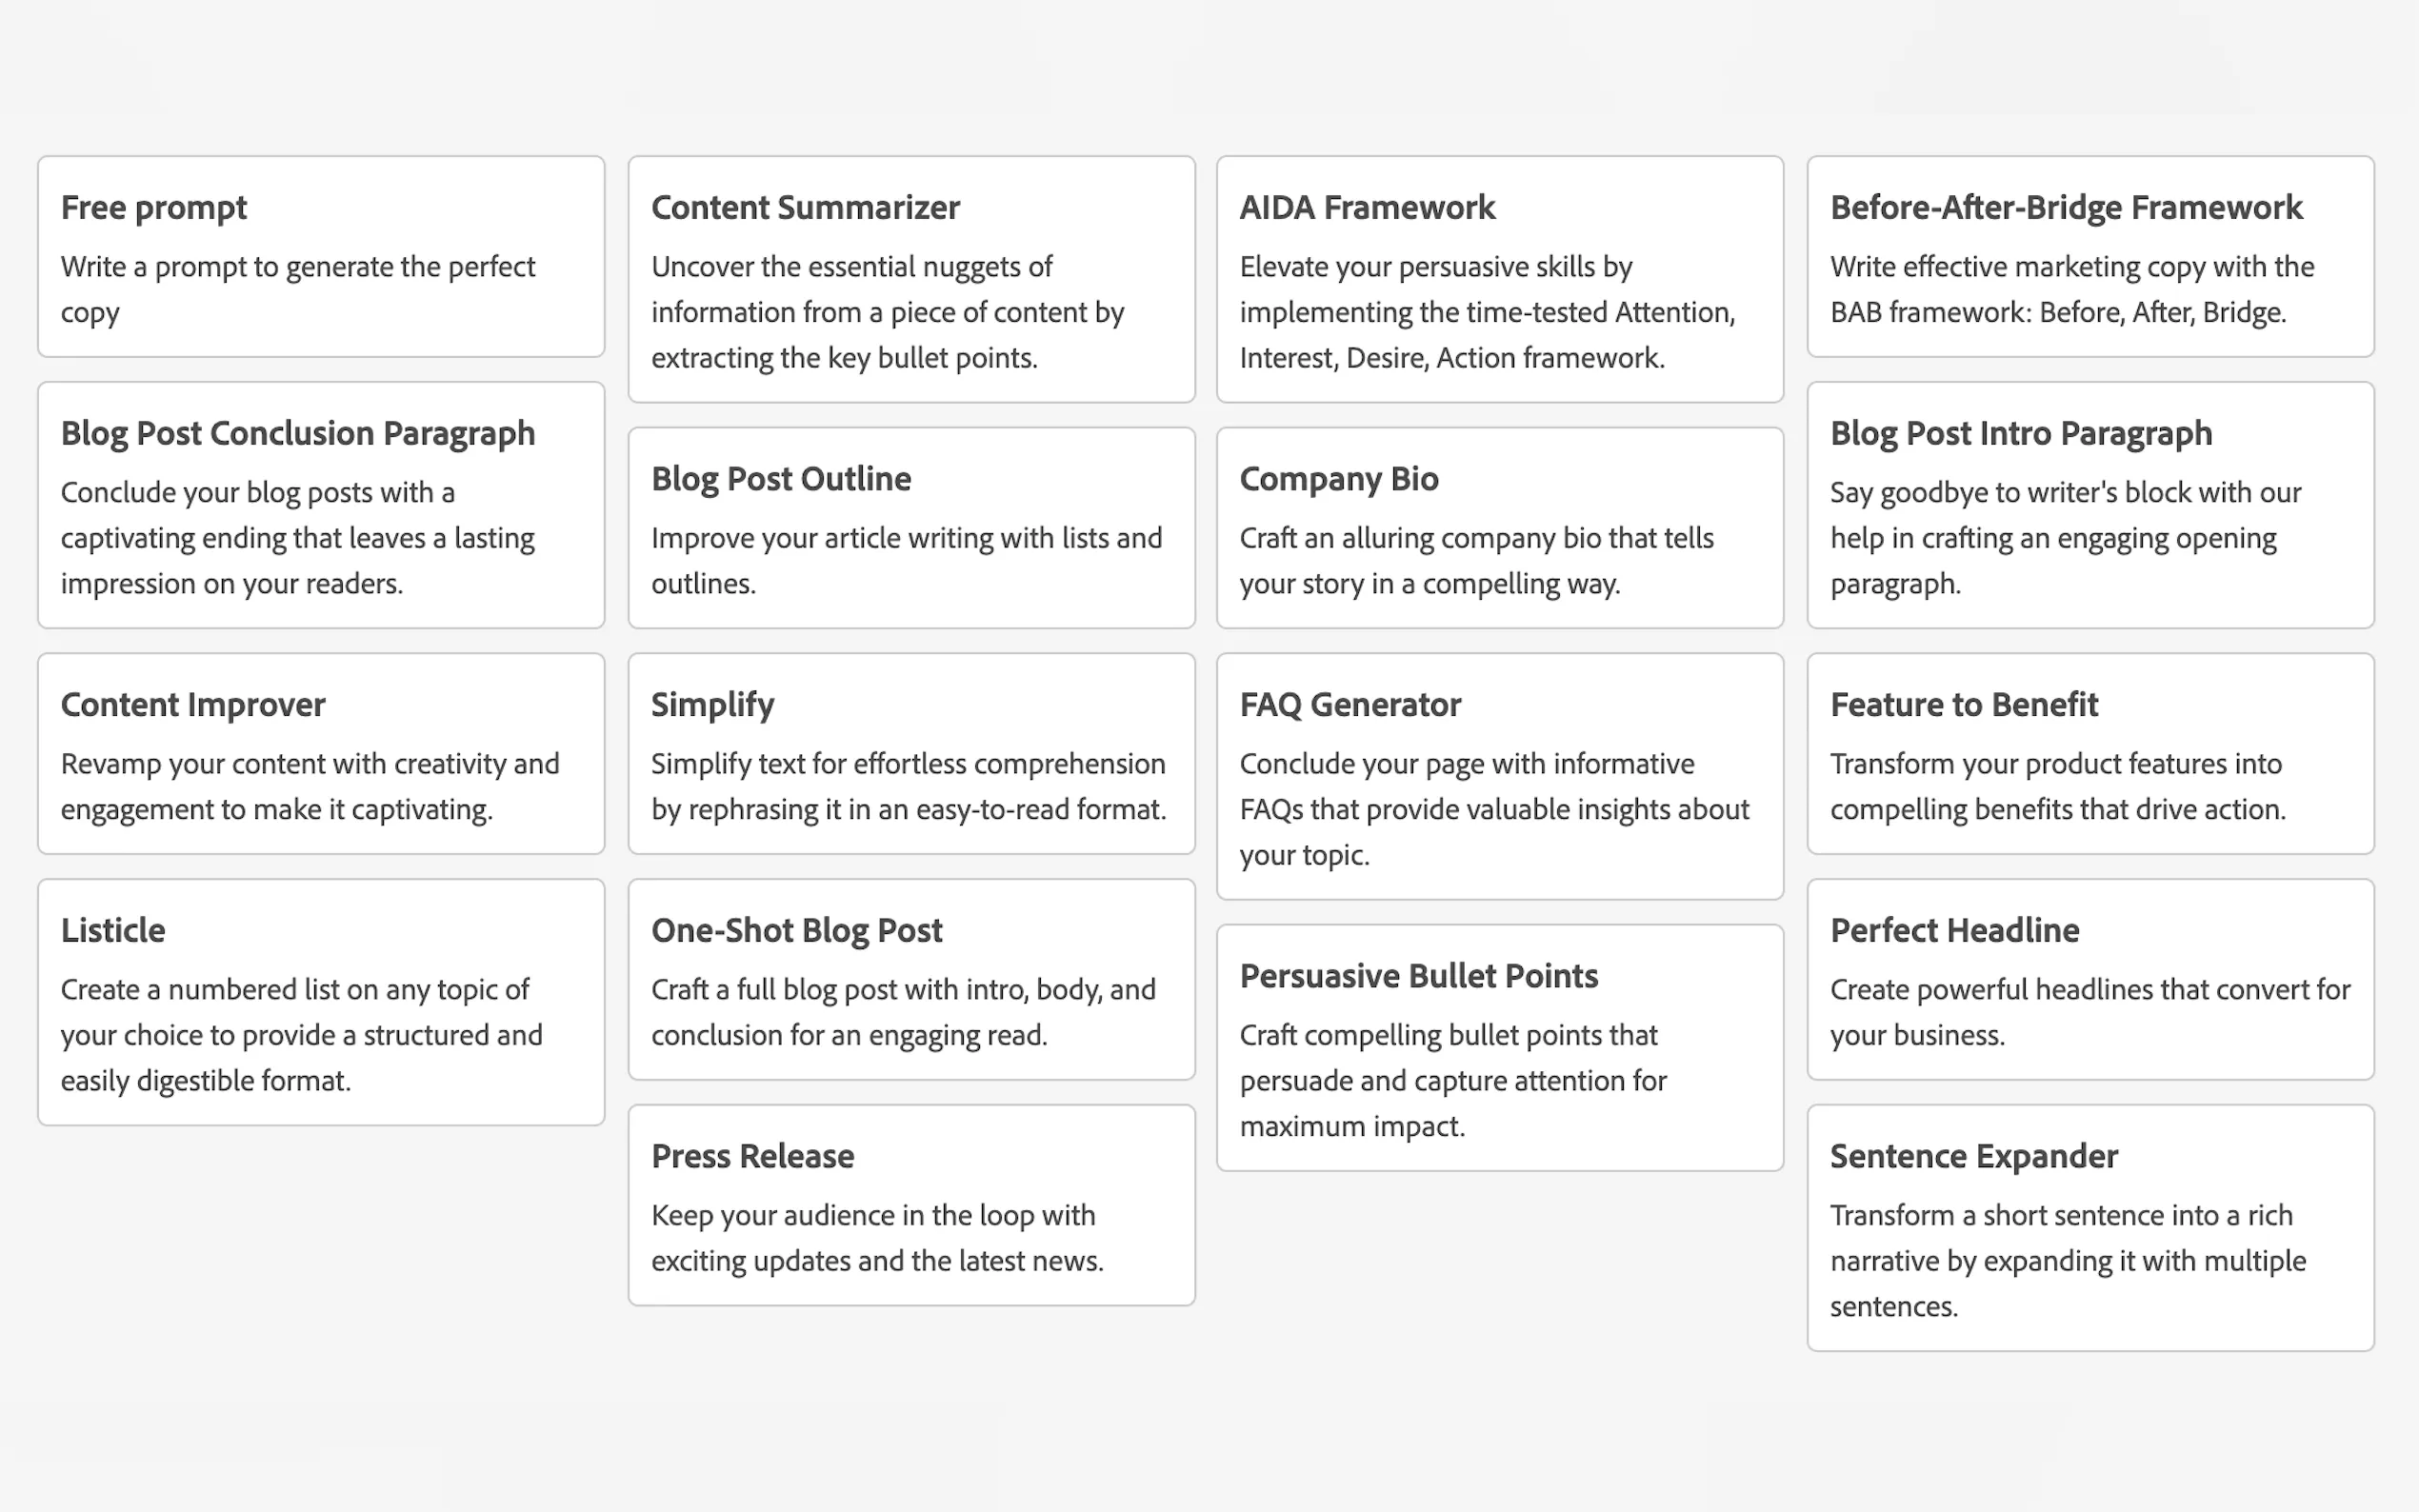
Task: Open the Blog Post Outline template
Action: tap(910, 527)
